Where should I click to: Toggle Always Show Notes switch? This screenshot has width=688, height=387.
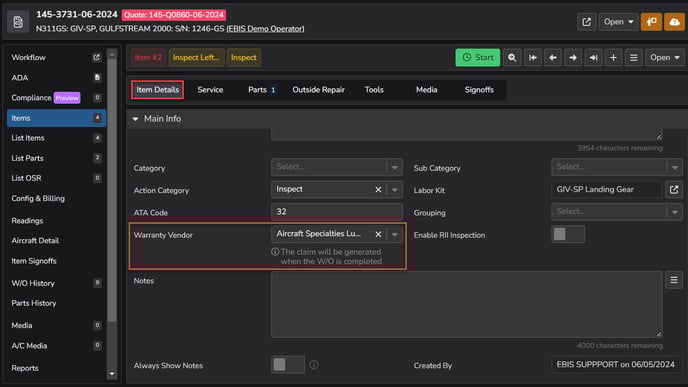[288, 365]
